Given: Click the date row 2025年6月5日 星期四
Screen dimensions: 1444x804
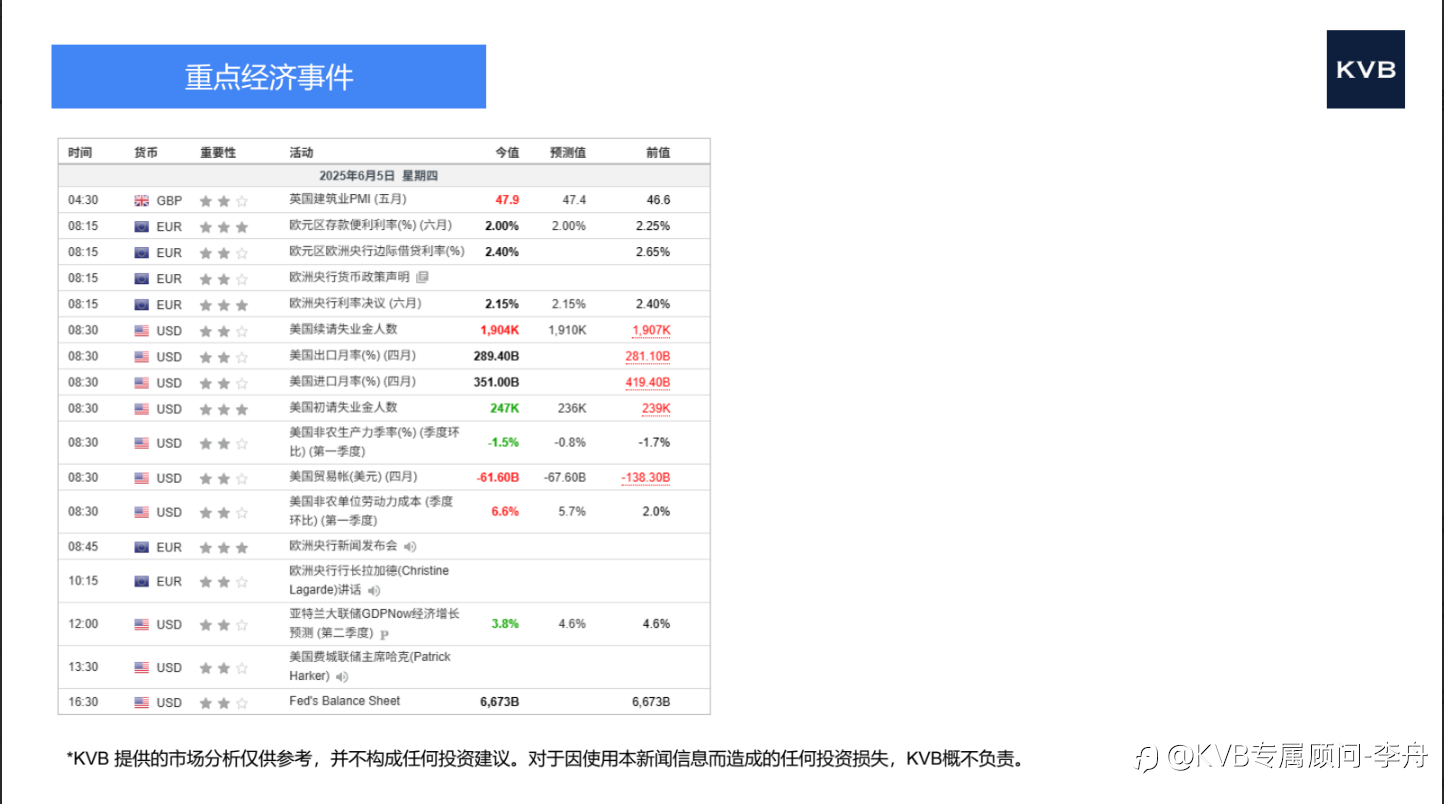Looking at the screenshot, I should click(384, 176).
